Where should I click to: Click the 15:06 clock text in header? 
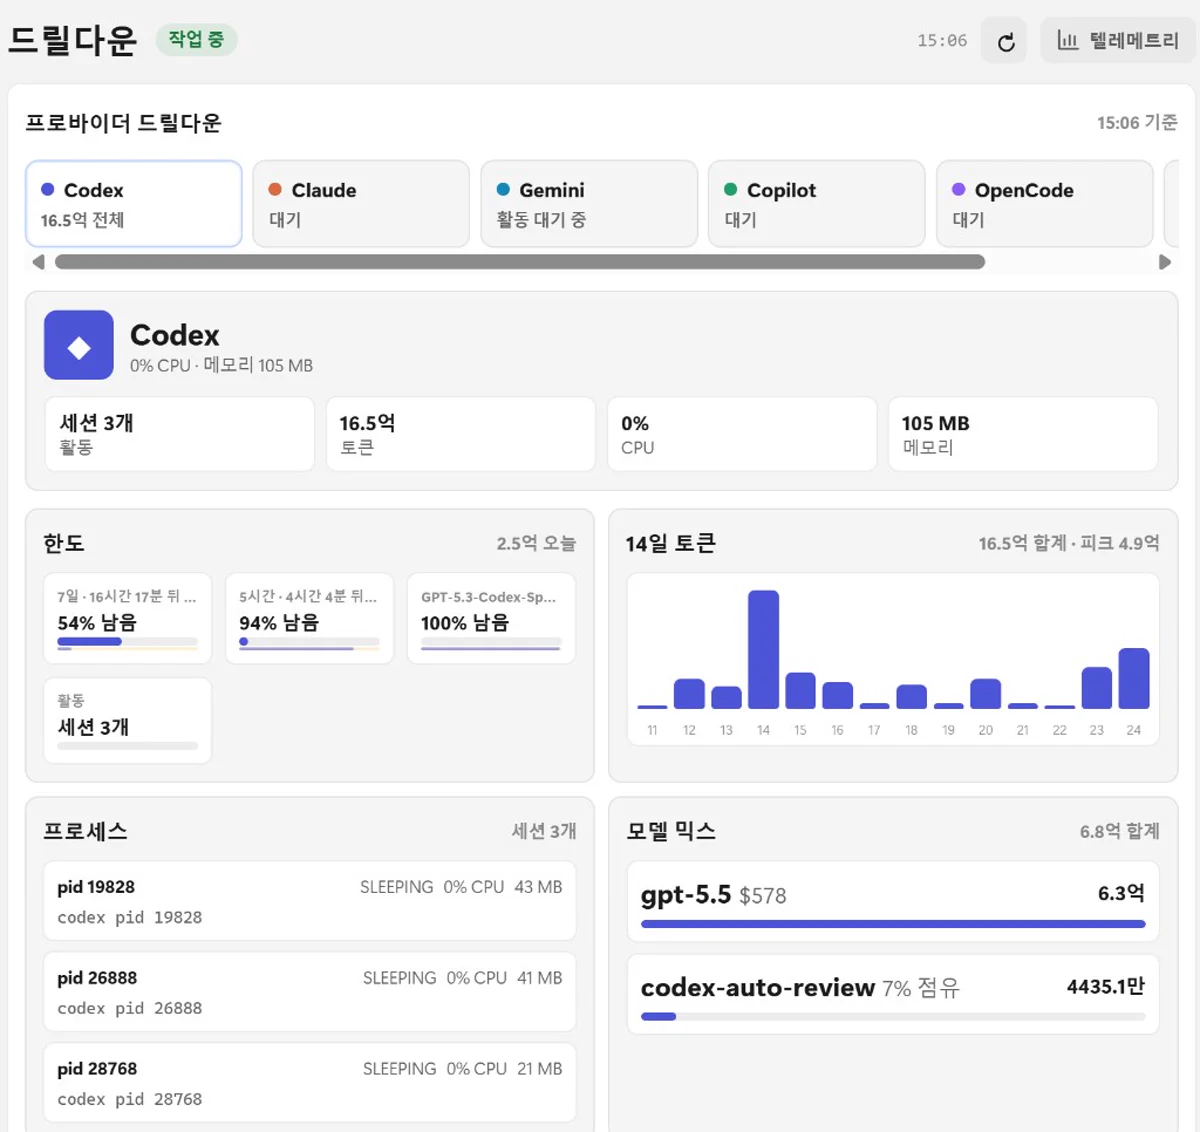click(x=942, y=41)
